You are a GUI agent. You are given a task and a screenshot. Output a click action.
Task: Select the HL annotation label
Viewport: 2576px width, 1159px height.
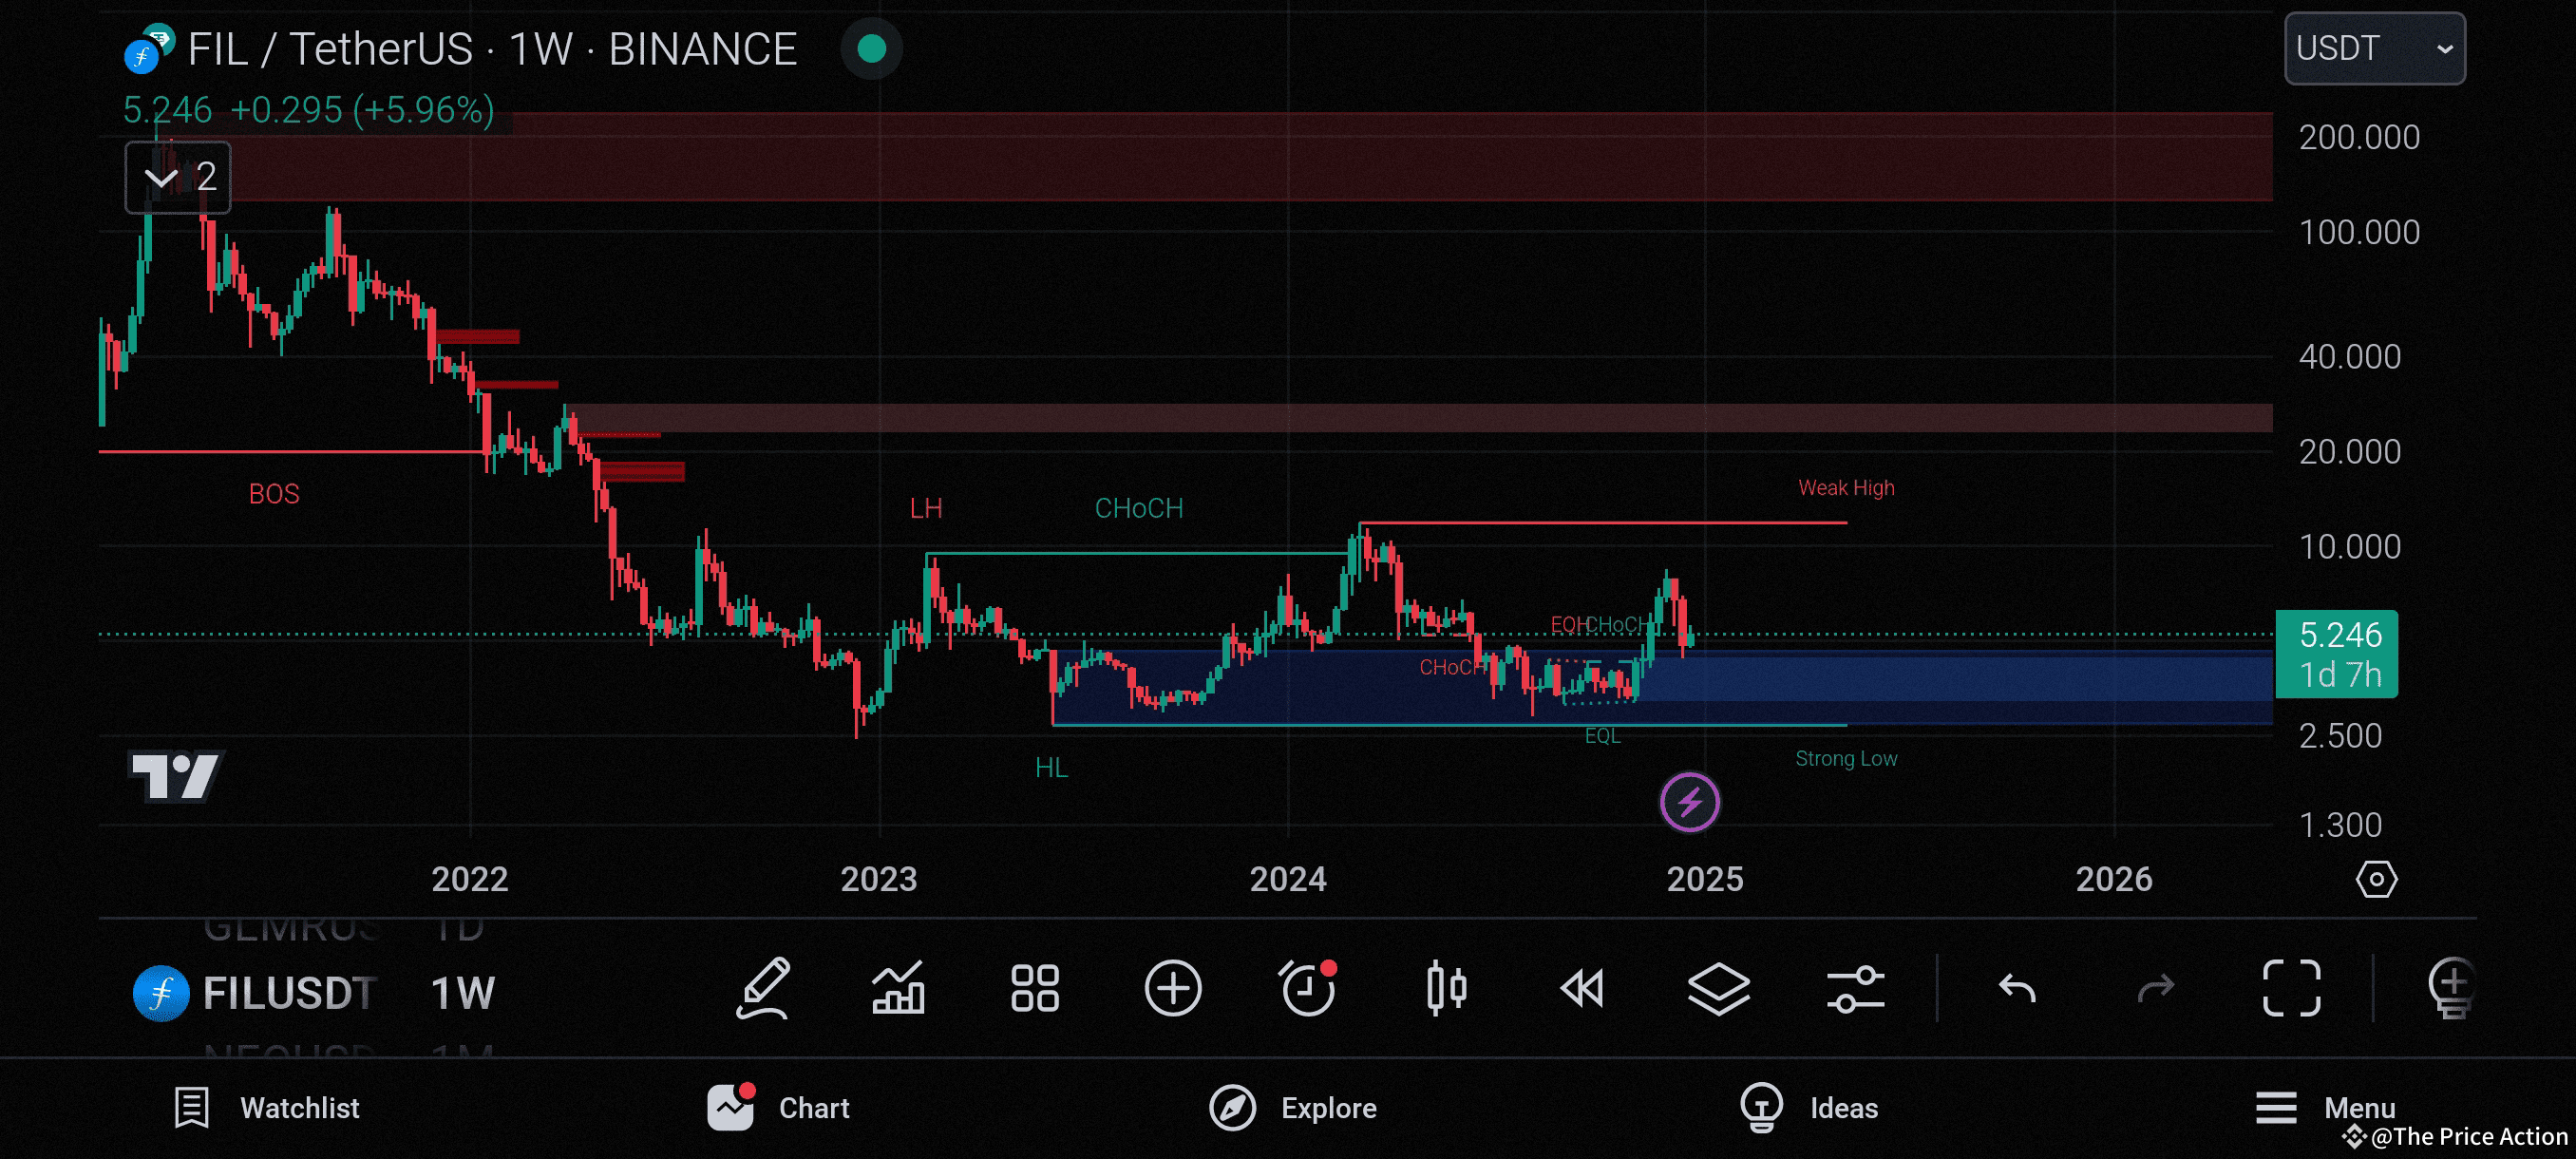click(1051, 768)
